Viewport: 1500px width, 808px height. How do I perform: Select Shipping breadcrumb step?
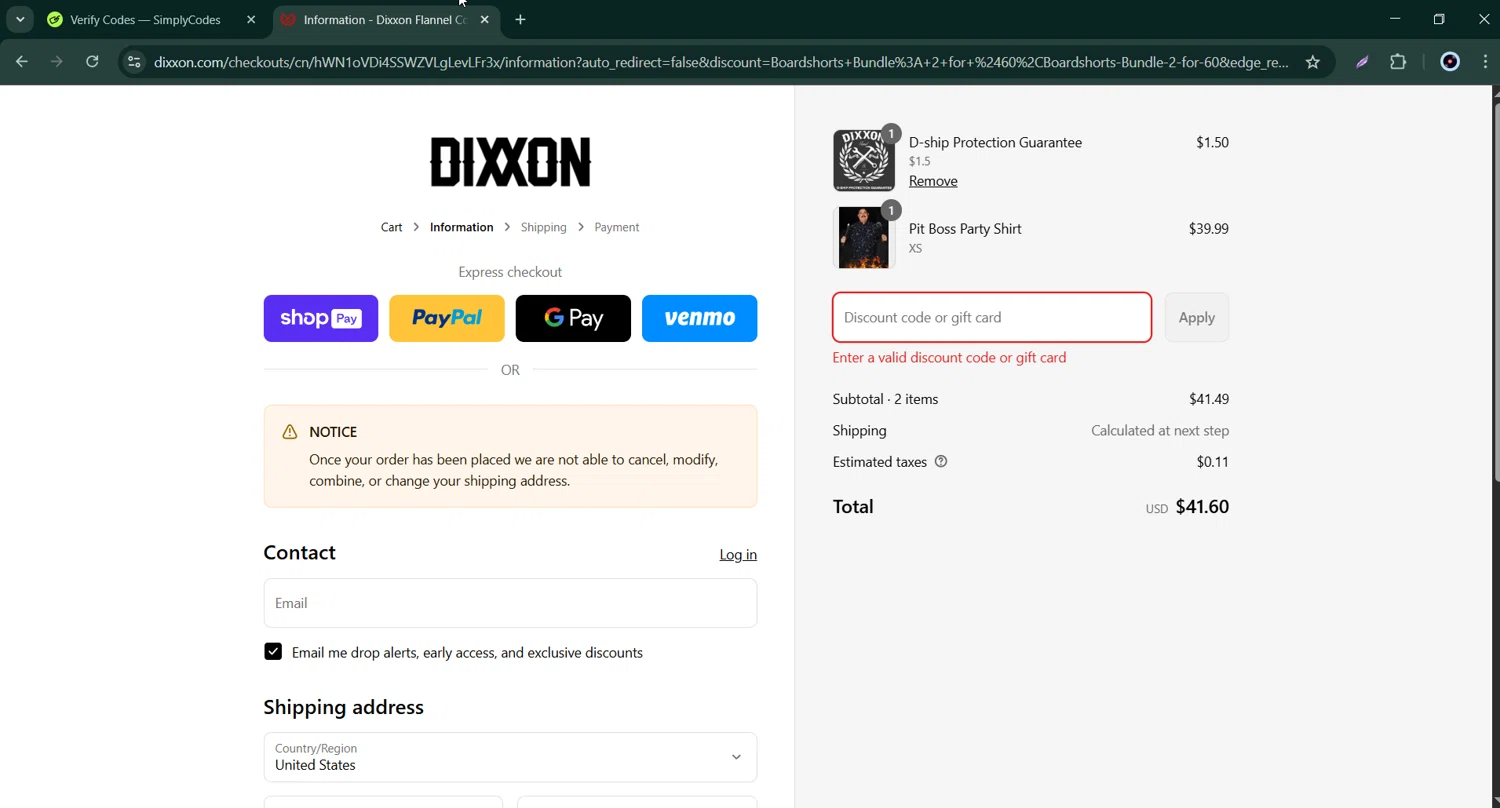point(543,227)
